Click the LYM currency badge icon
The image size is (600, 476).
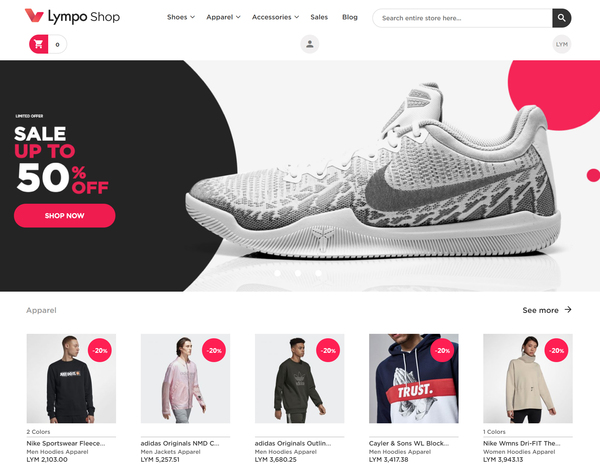(x=562, y=44)
